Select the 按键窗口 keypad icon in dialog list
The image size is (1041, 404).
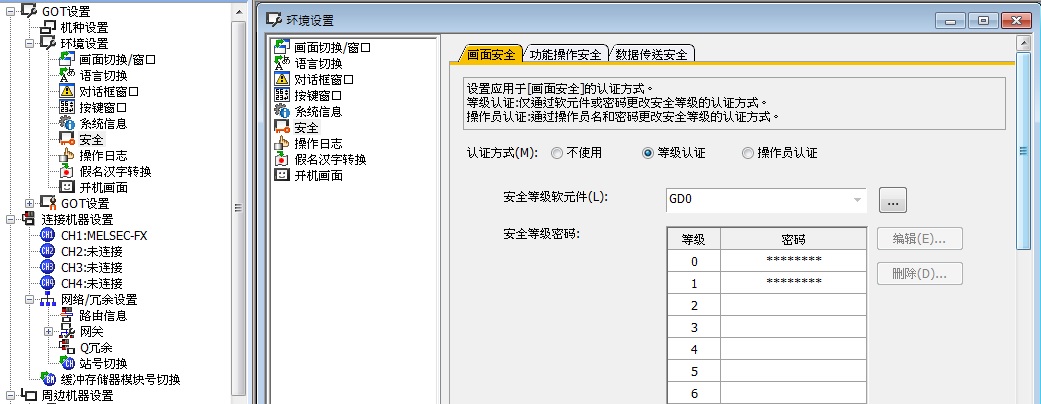(281, 95)
